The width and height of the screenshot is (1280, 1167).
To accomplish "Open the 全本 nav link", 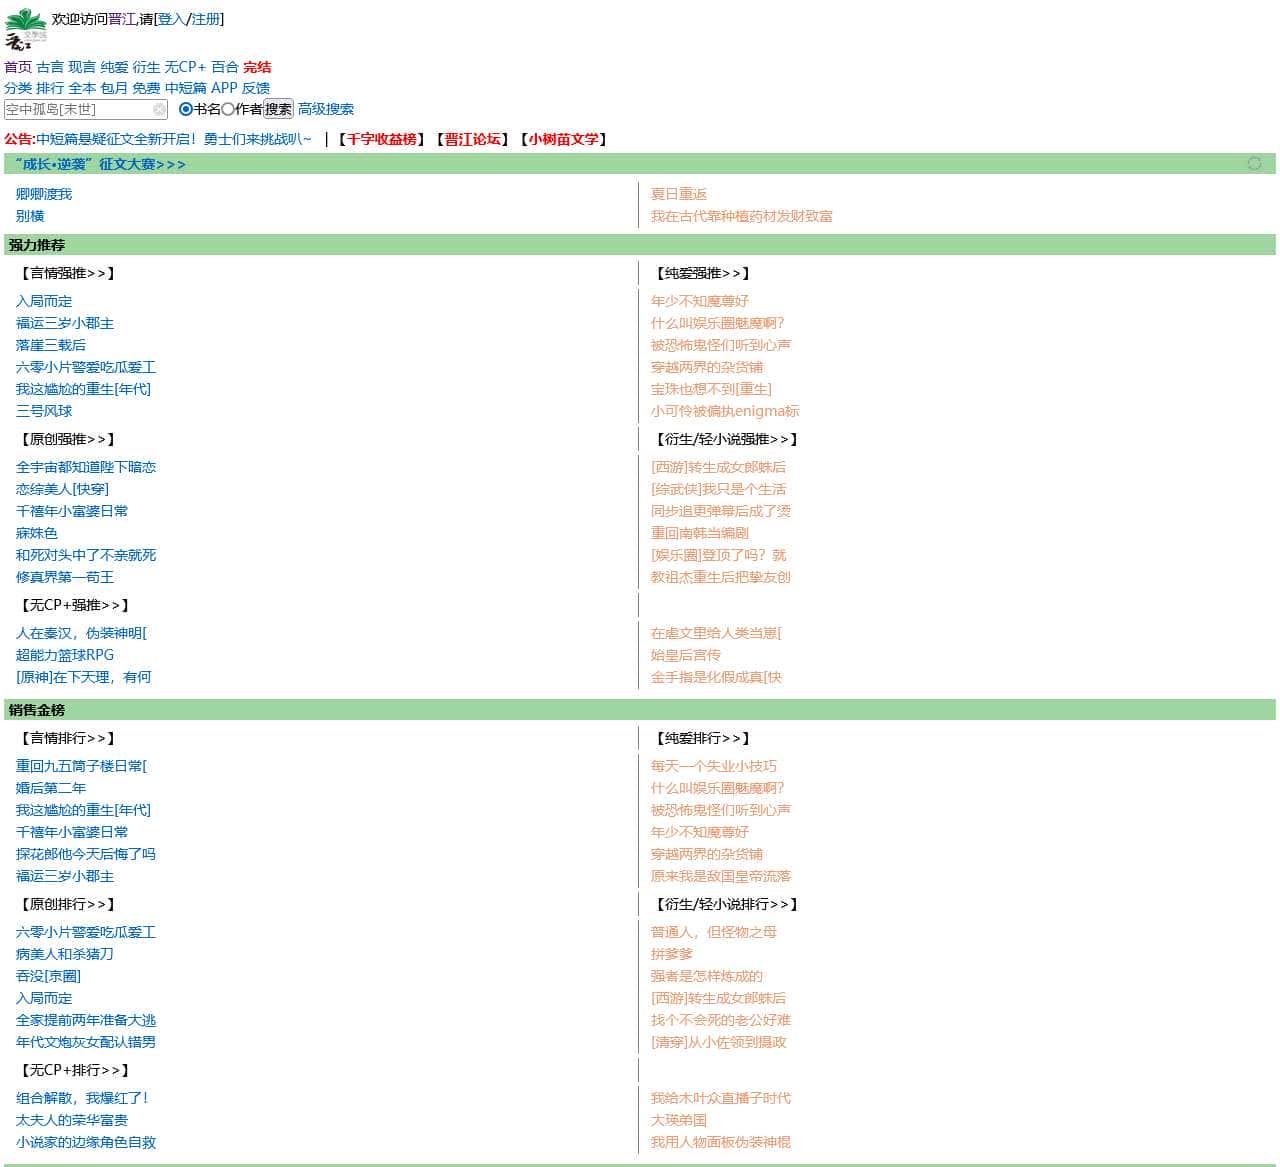I will pyautogui.click(x=82, y=88).
